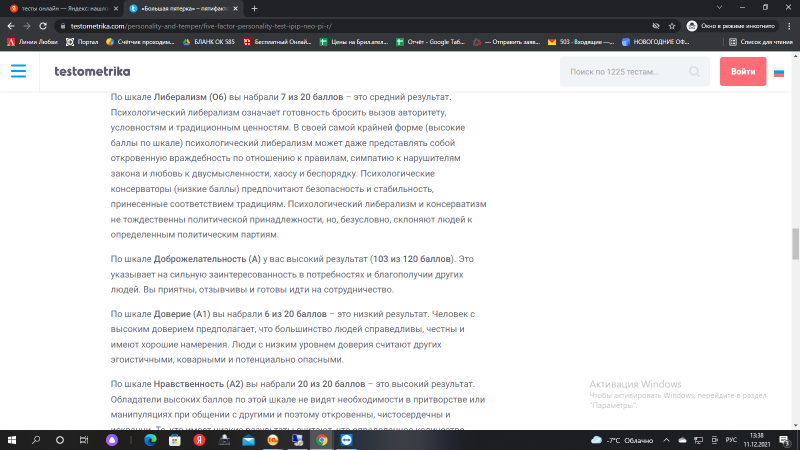Open the hamburger menu on testometrika
This screenshot has height=450, width=800.
pos(19,72)
